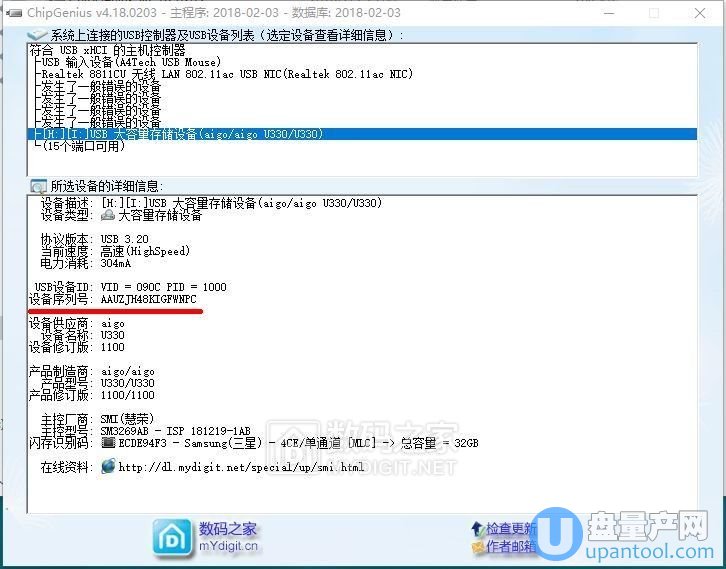
Task: Click the USB device list header icon
Action: (37, 35)
